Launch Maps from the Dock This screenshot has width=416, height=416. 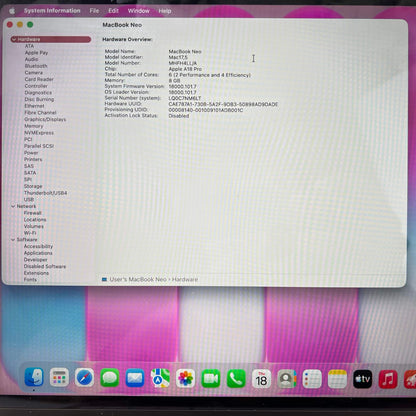pos(160,378)
